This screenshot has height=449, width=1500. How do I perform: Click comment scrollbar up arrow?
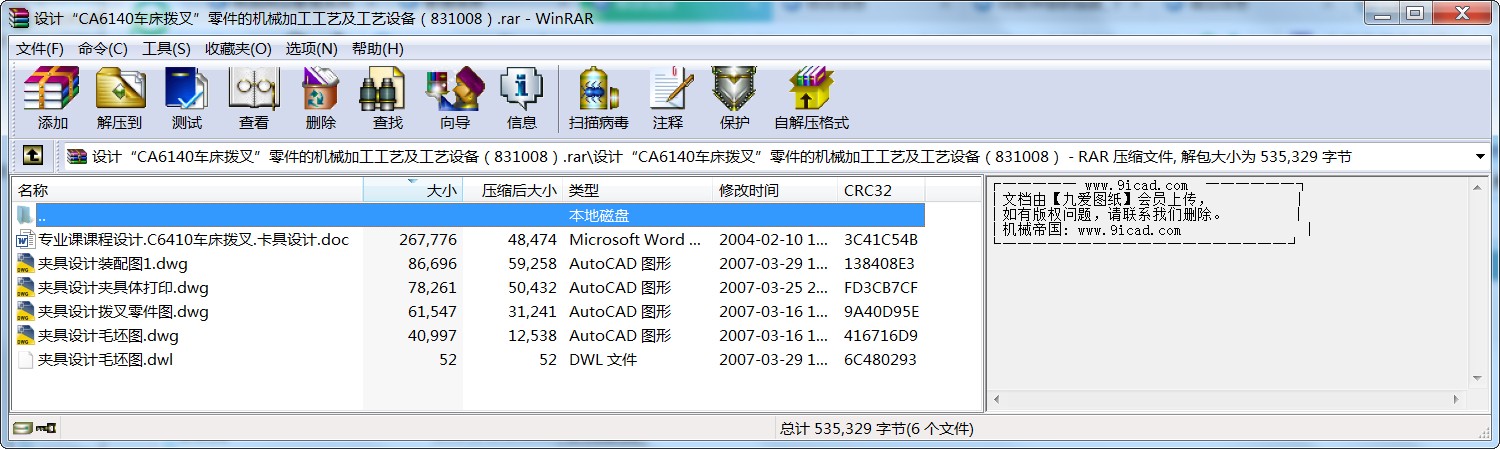pyautogui.click(x=1478, y=187)
